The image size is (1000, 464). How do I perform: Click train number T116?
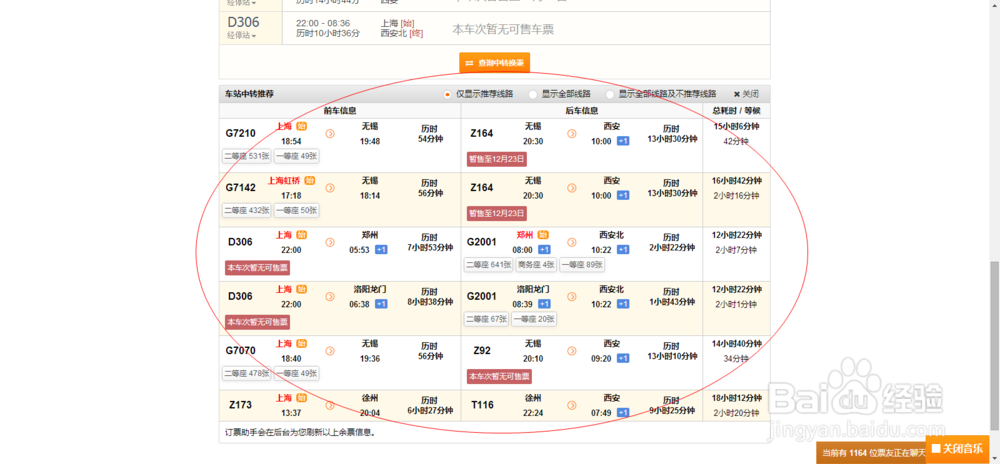click(482, 404)
